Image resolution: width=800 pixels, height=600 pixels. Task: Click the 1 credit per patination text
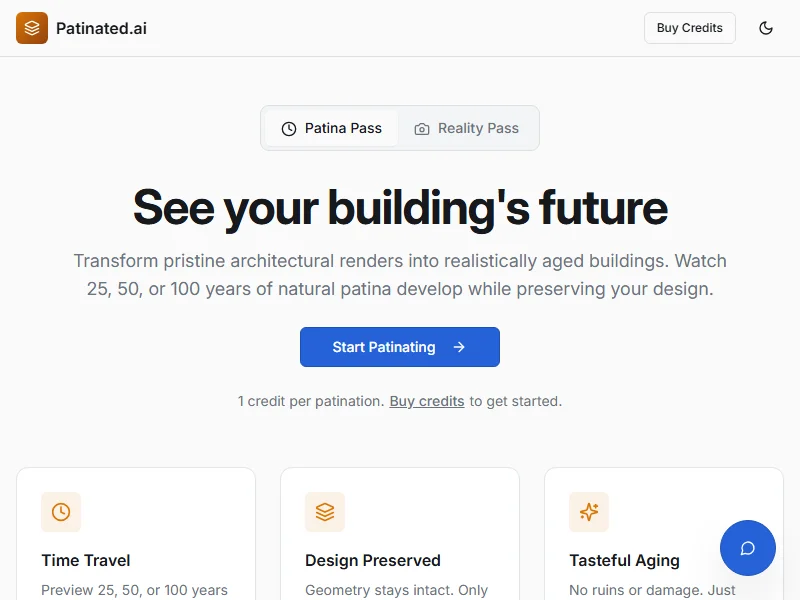(x=310, y=401)
